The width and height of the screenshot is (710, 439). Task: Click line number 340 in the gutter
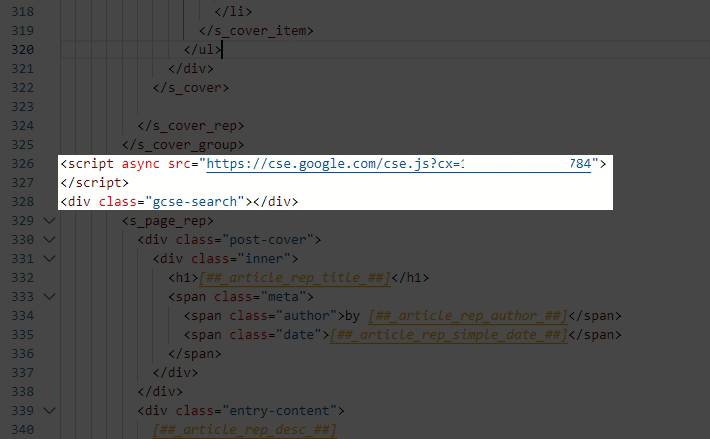pos(23,430)
